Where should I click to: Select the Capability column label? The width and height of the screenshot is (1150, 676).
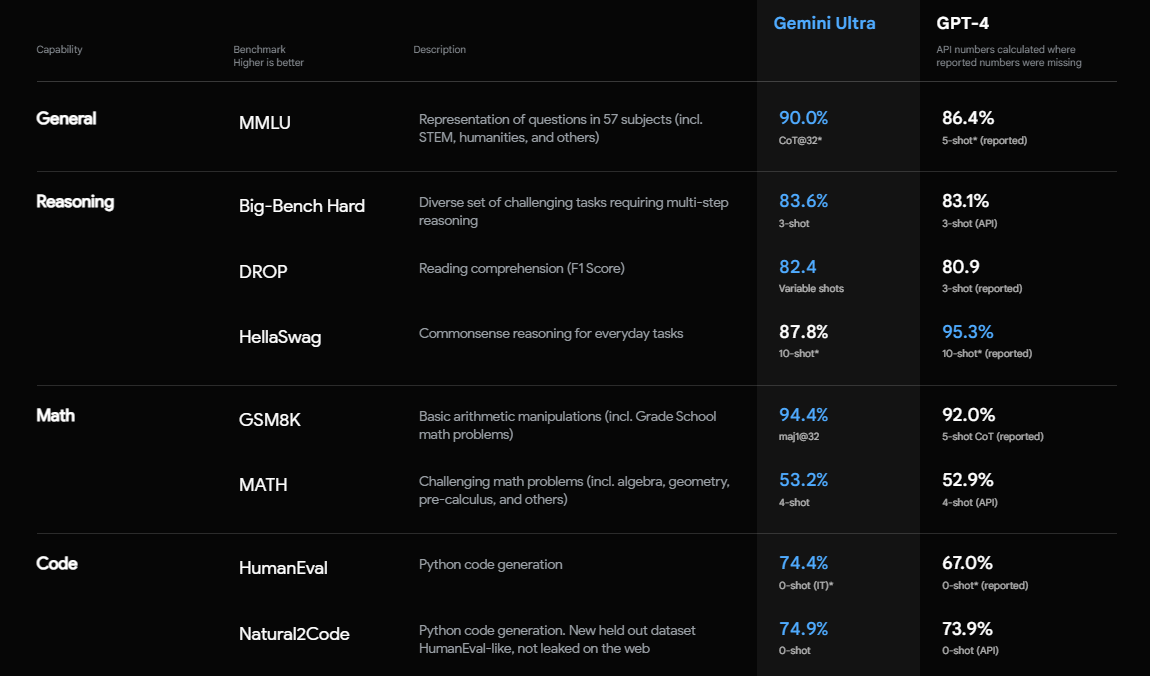59,50
